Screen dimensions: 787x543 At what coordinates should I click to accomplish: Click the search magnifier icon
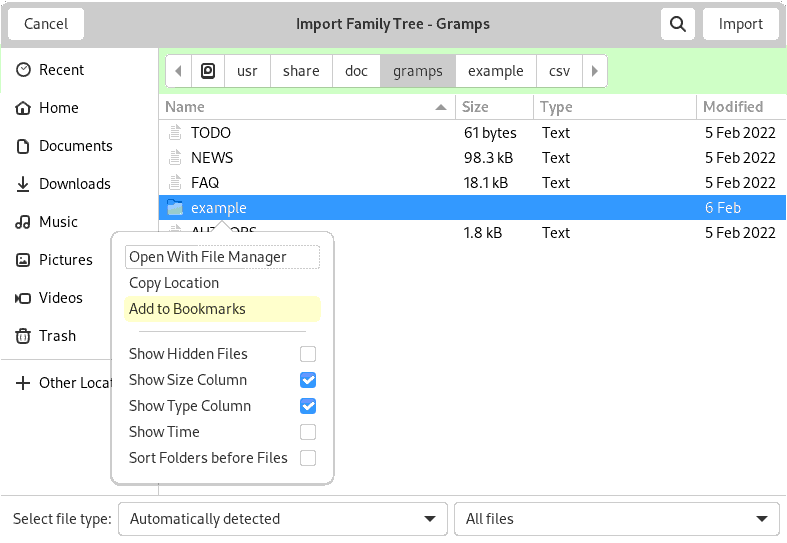pyautogui.click(x=678, y=24)
